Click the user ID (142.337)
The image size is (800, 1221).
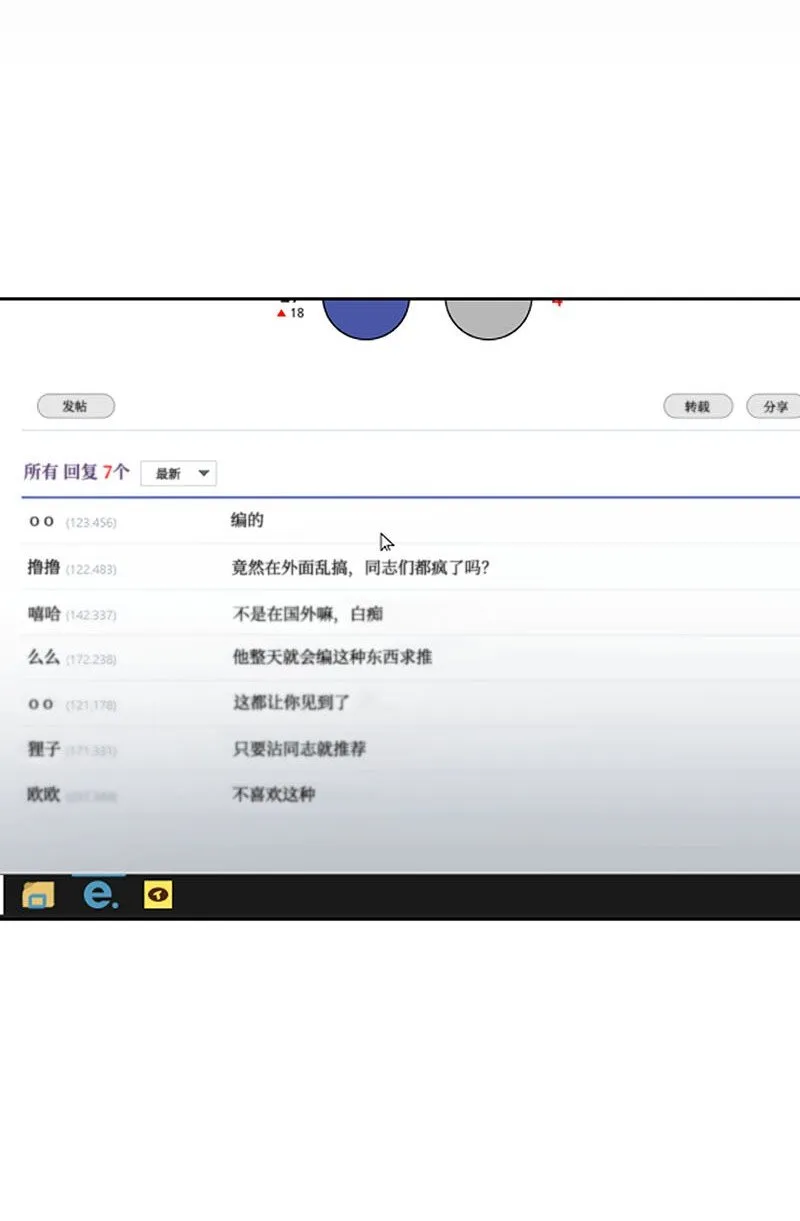pos(91,615)
